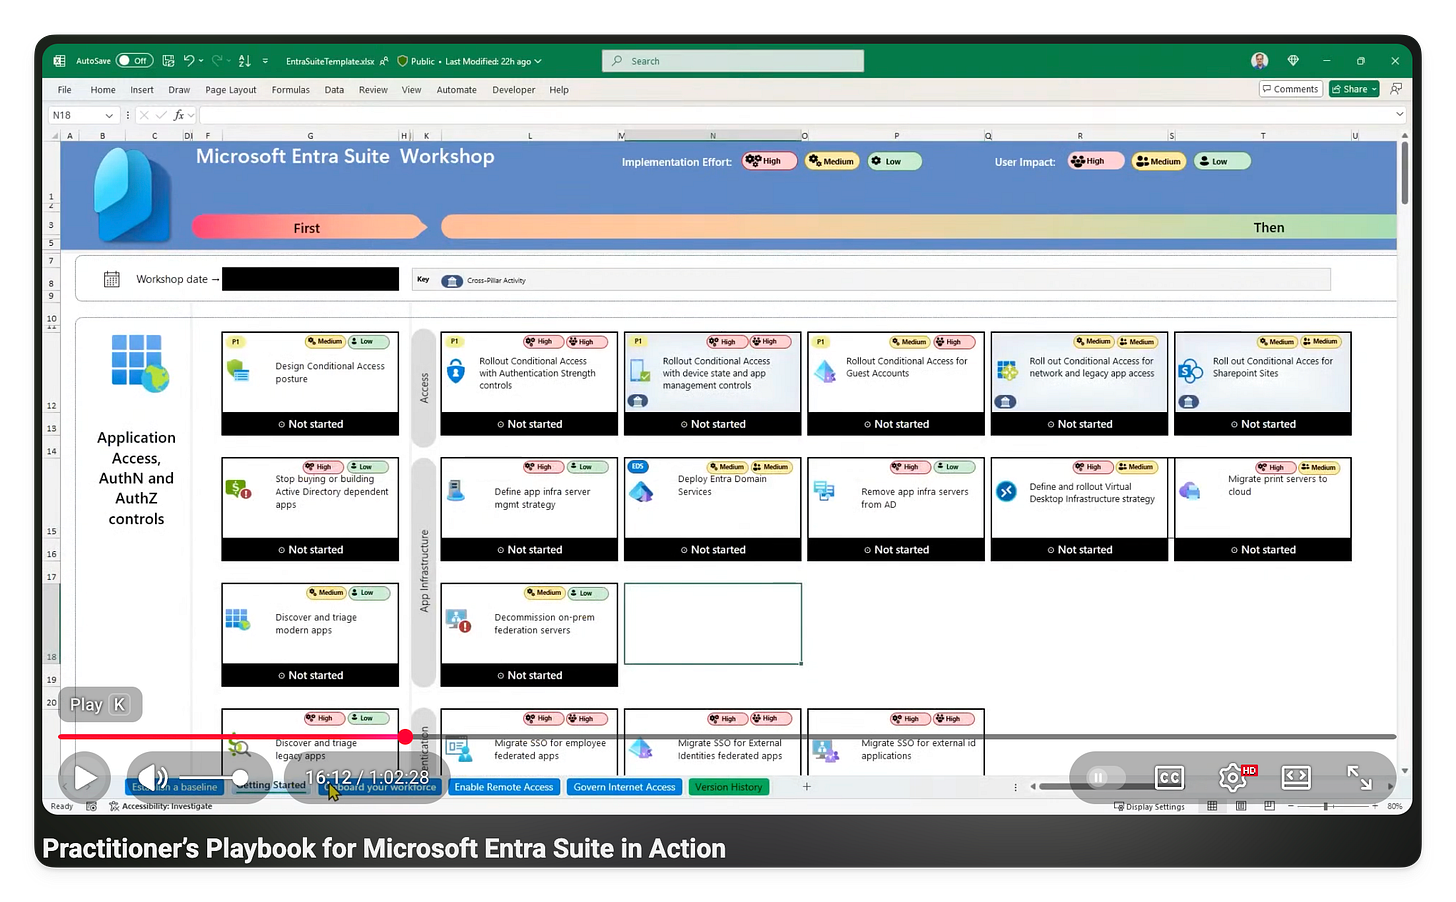Toggle Excel AutoSave switch
This screenshot has height=902, width=1456.
[x=134, y=61]
